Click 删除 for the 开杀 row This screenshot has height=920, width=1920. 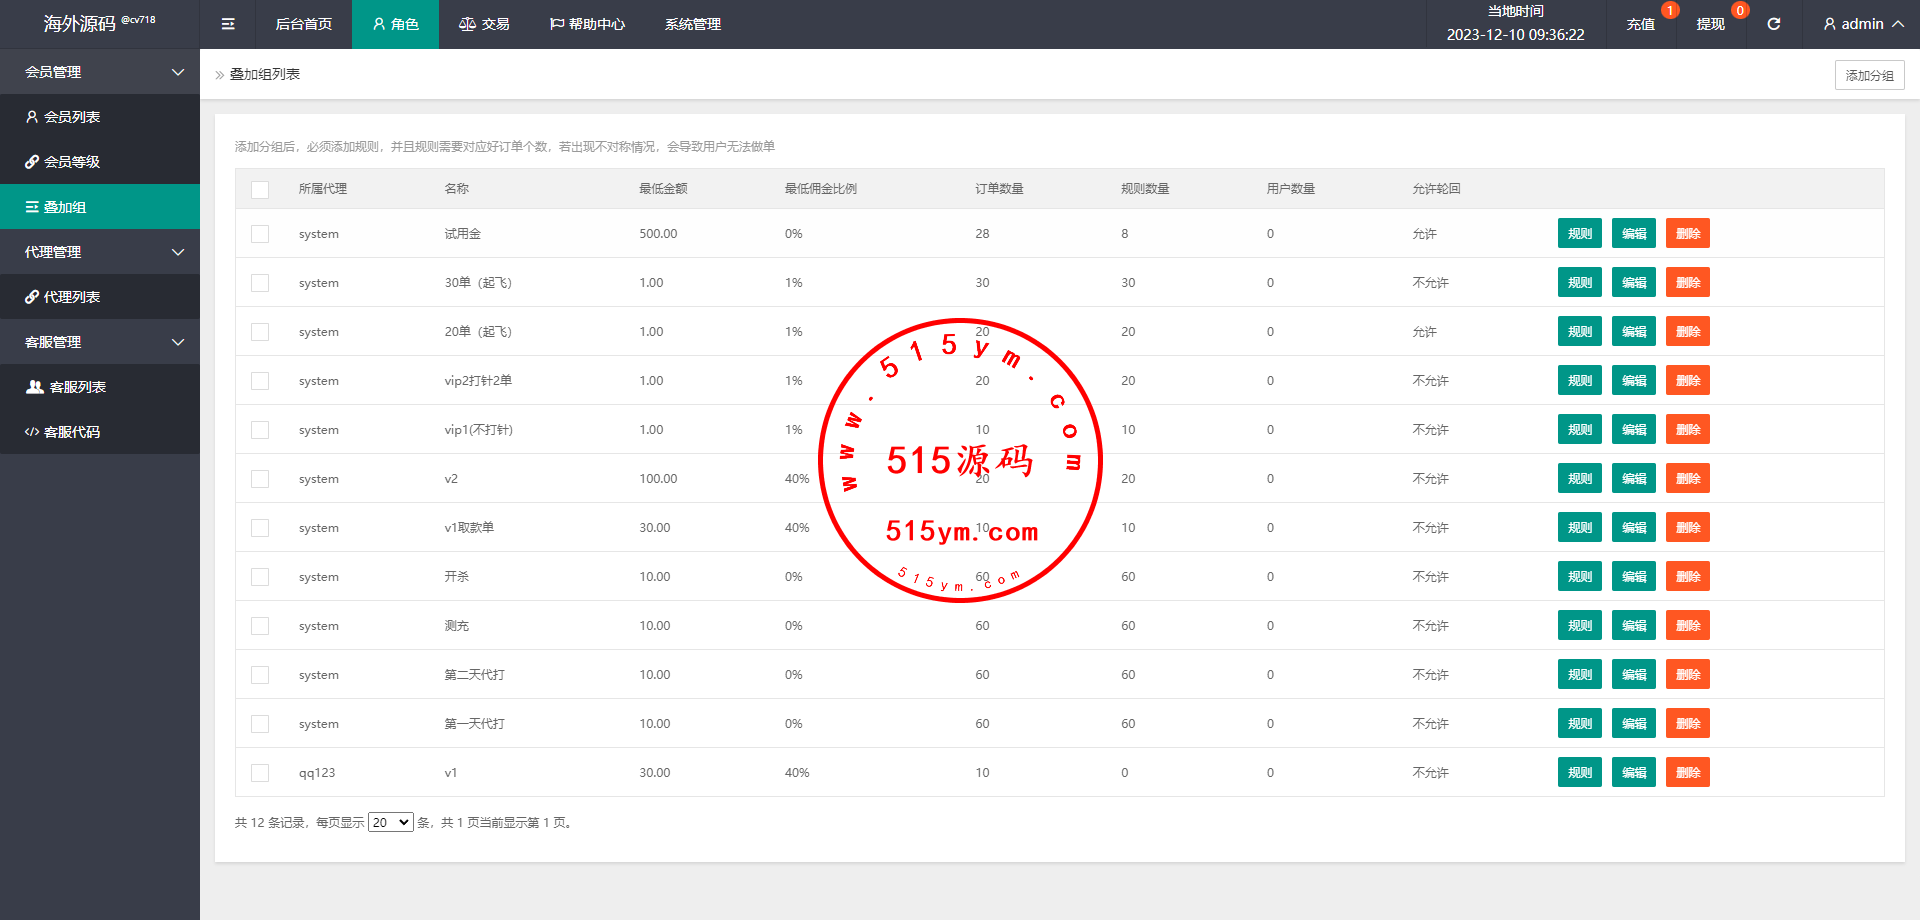[1687, 577]
